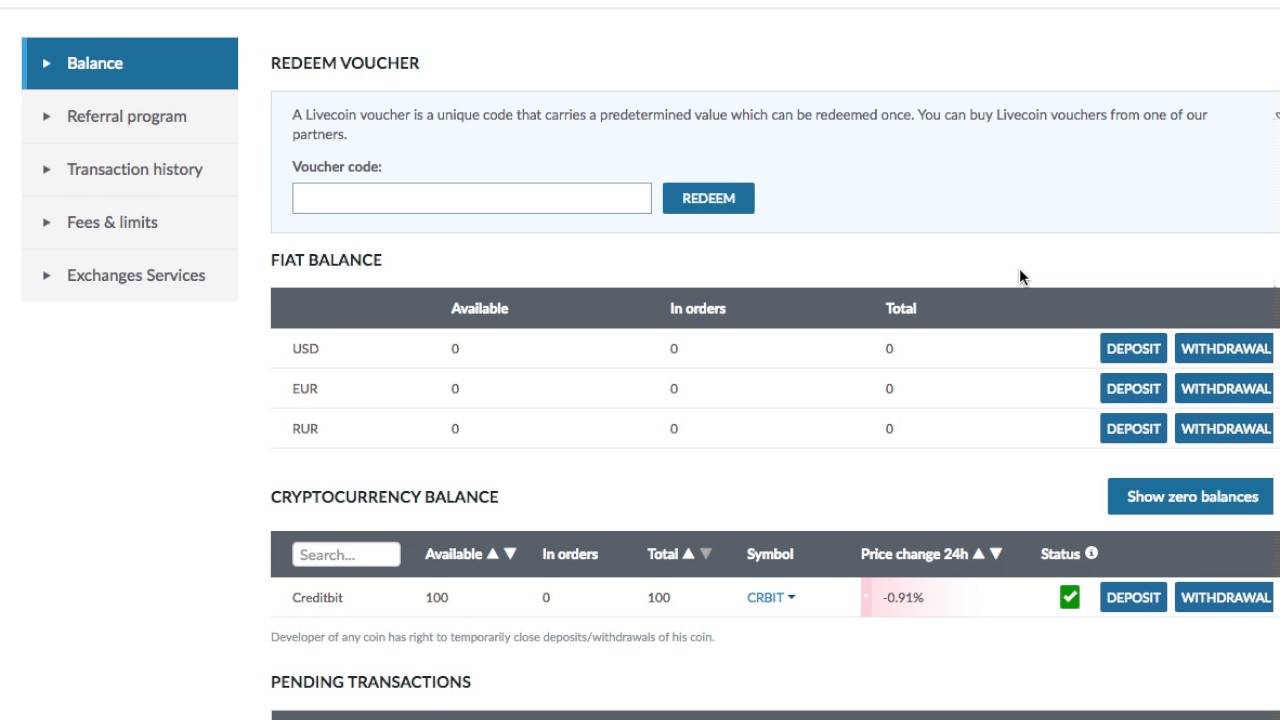Click the cryptocurrency Search box
This screenshot has height=720, width=1280.
click(346, 555)
